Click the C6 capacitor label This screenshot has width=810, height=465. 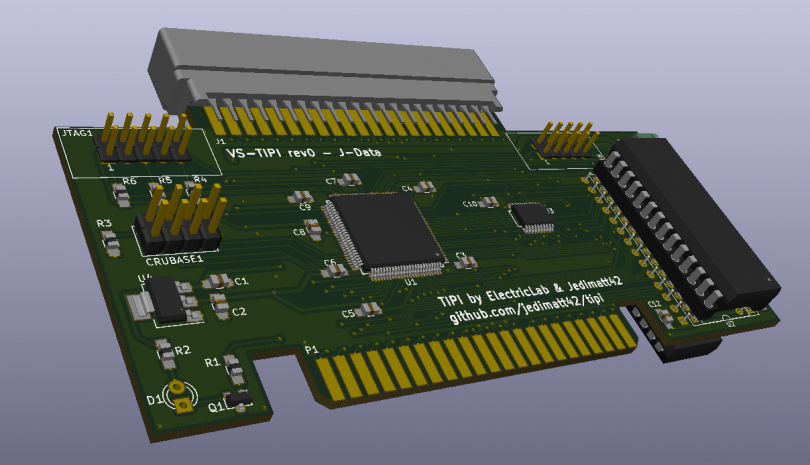coord(330,263)
